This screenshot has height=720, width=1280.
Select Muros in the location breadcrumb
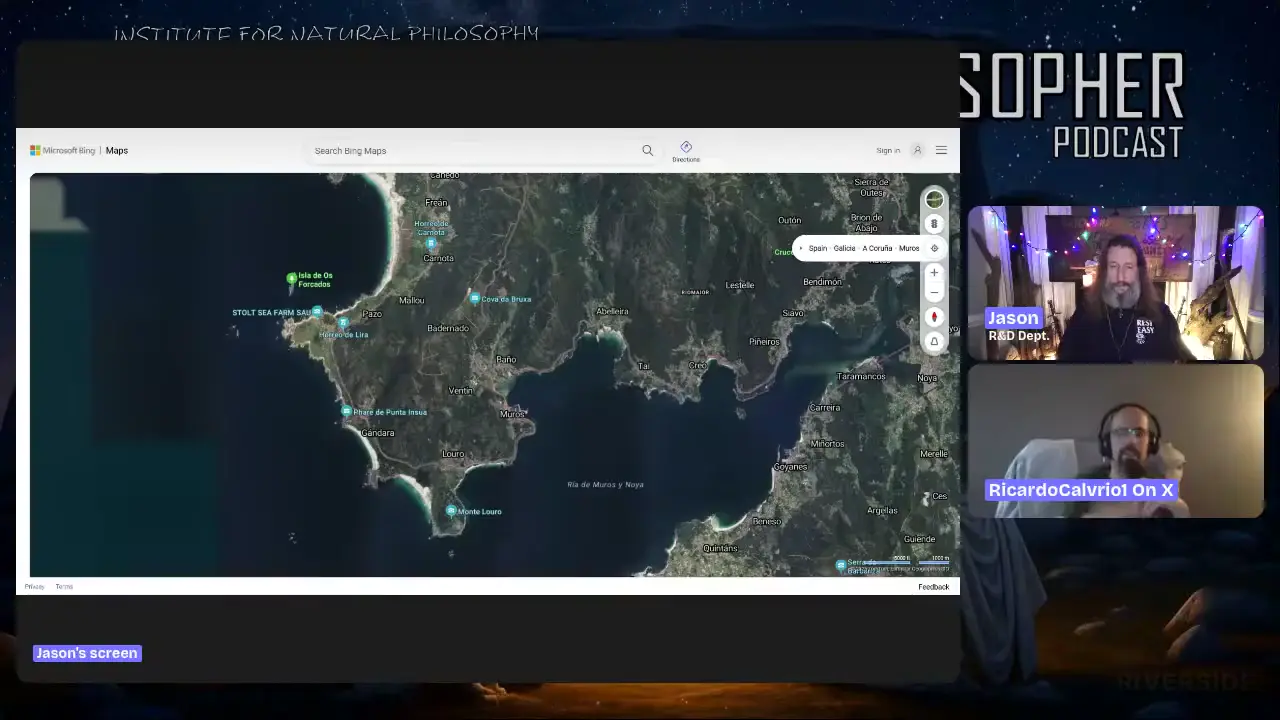909,248
